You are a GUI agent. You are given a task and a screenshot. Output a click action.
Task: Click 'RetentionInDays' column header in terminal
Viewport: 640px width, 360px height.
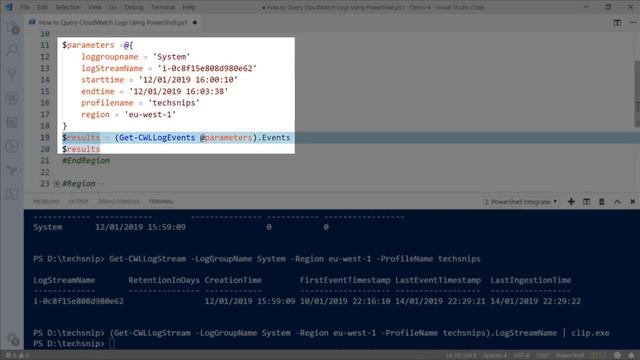pos(164,280)
